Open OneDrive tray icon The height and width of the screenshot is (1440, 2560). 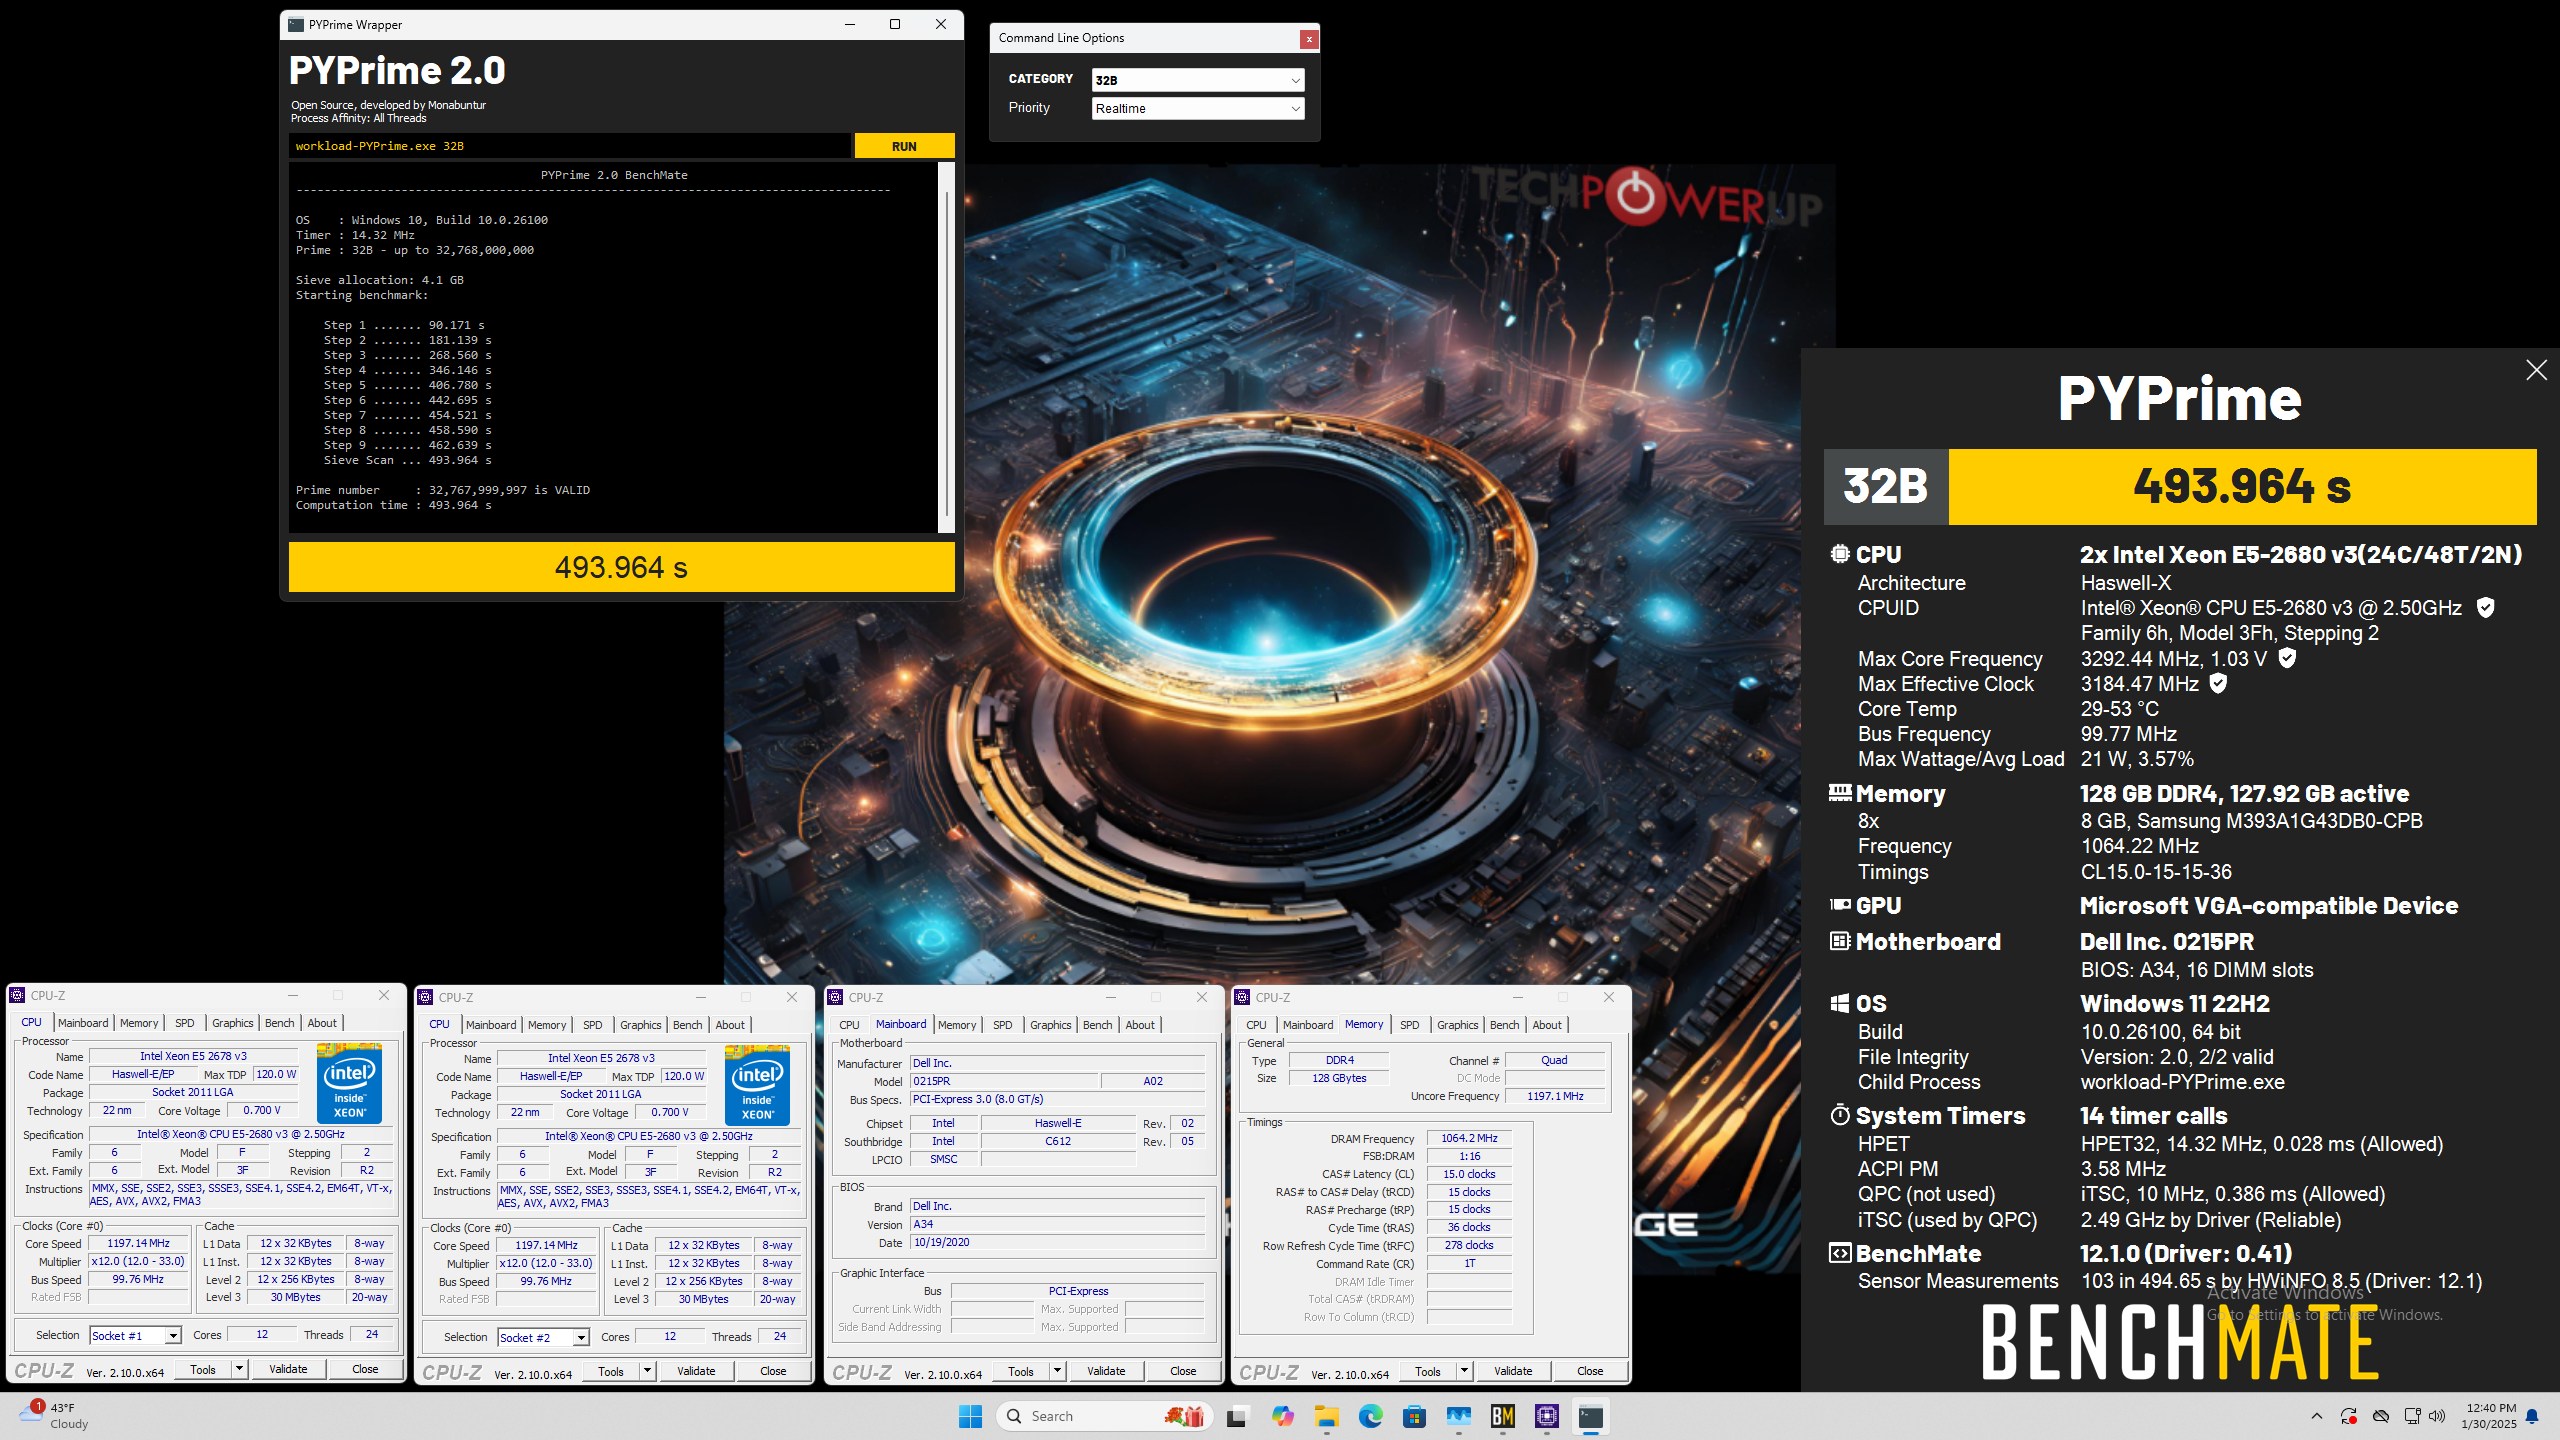click(x=2381, y=1416)
